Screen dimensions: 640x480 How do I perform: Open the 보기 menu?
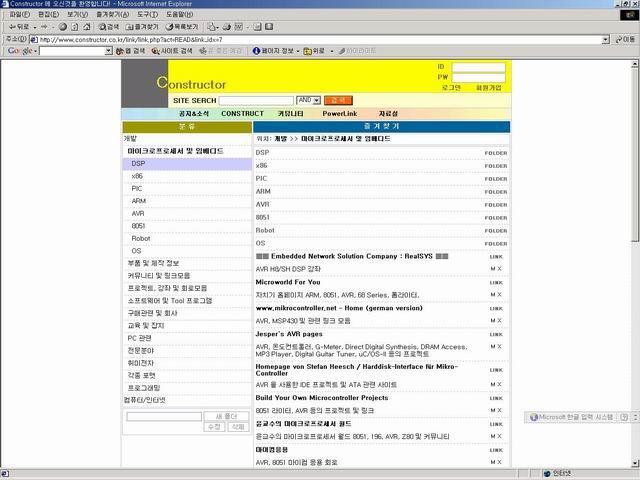pos(77,14)
